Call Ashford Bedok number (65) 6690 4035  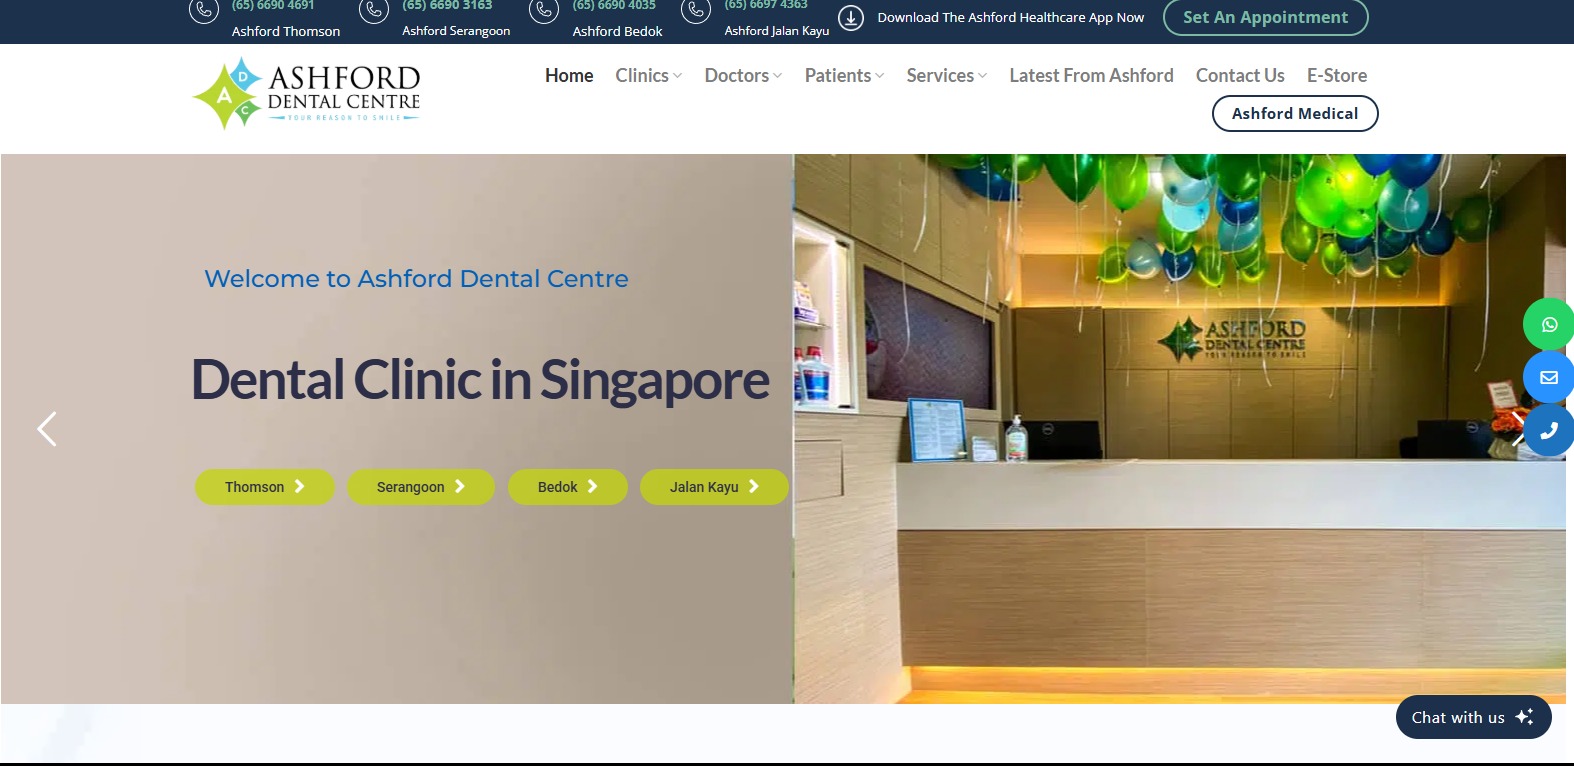click(614, 5)
